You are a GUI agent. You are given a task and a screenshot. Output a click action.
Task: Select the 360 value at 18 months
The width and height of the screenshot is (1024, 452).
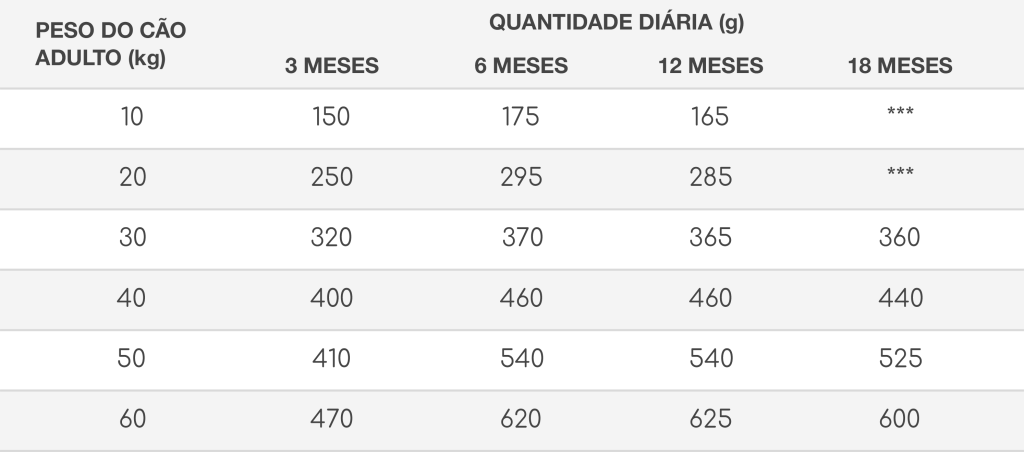899,237
